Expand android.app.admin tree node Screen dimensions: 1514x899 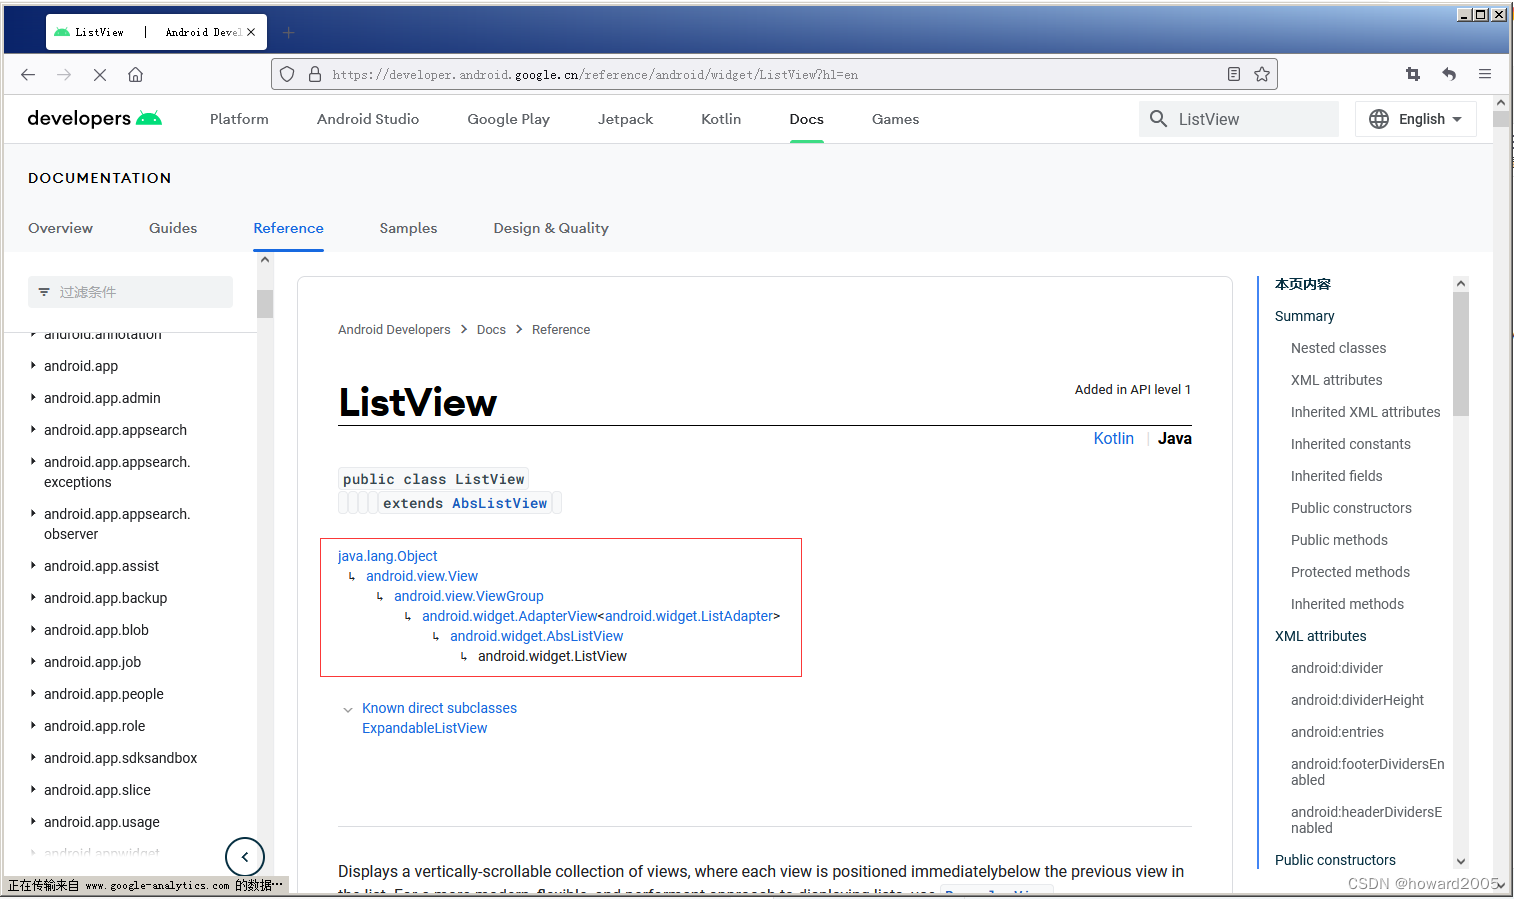pyautogui.click(x=33, y=398)
